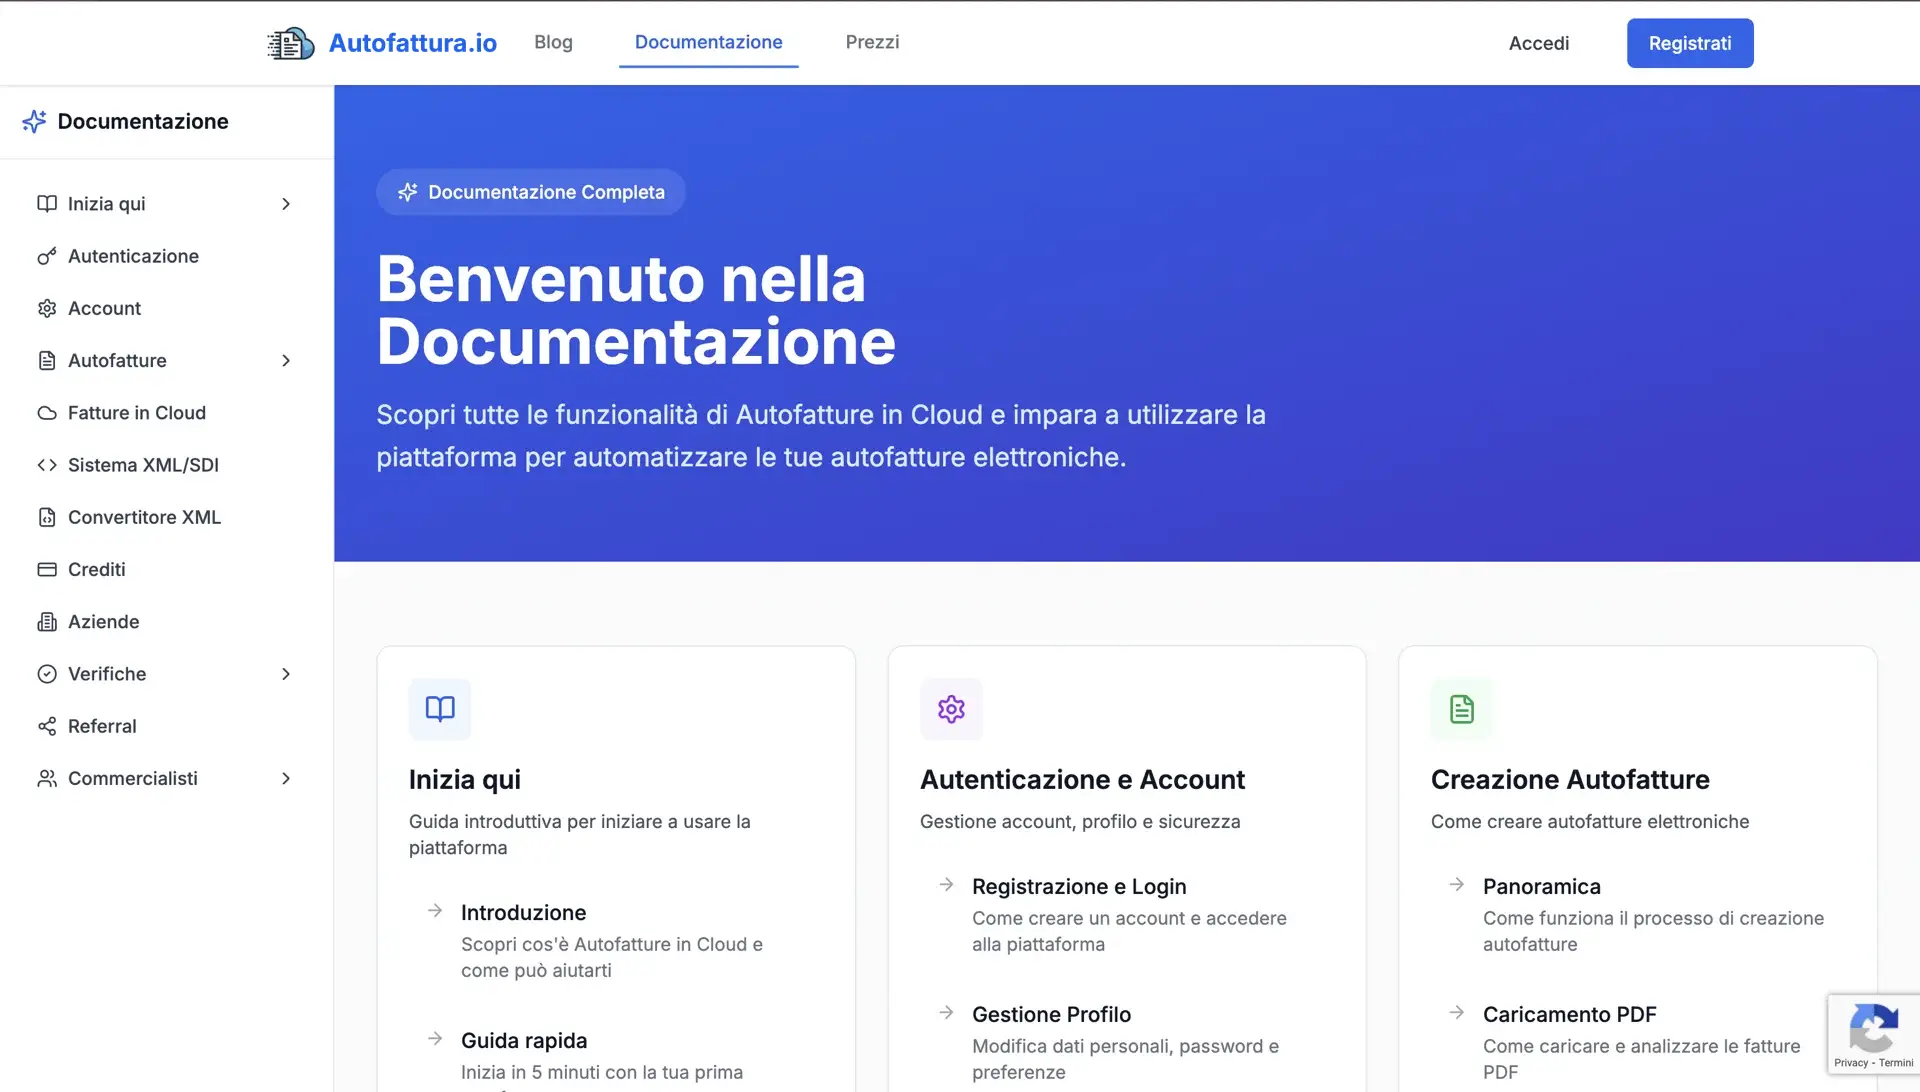Image resolution: width=1920 pixels, height=1092 pixels.
Task: Click the Sistema XML/SDI code icon
Action: coord(45,464)
